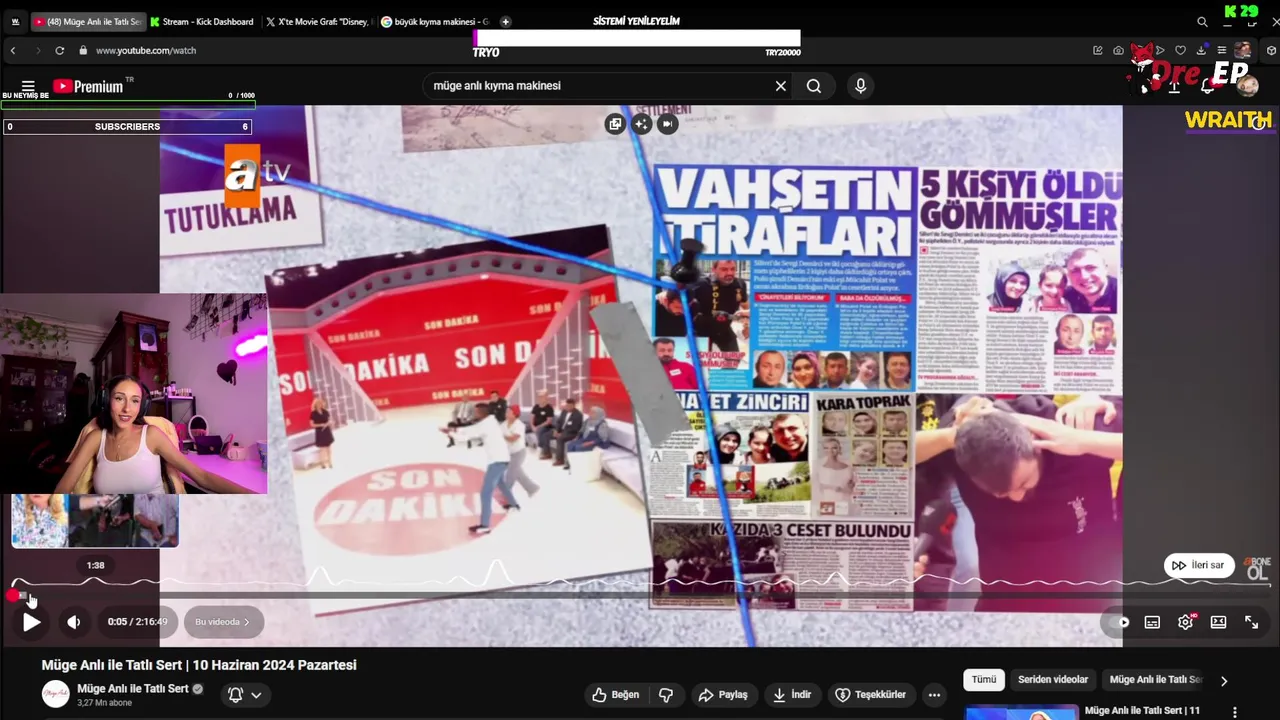
Task: Open a new browser tab
Action: point(505,21)
